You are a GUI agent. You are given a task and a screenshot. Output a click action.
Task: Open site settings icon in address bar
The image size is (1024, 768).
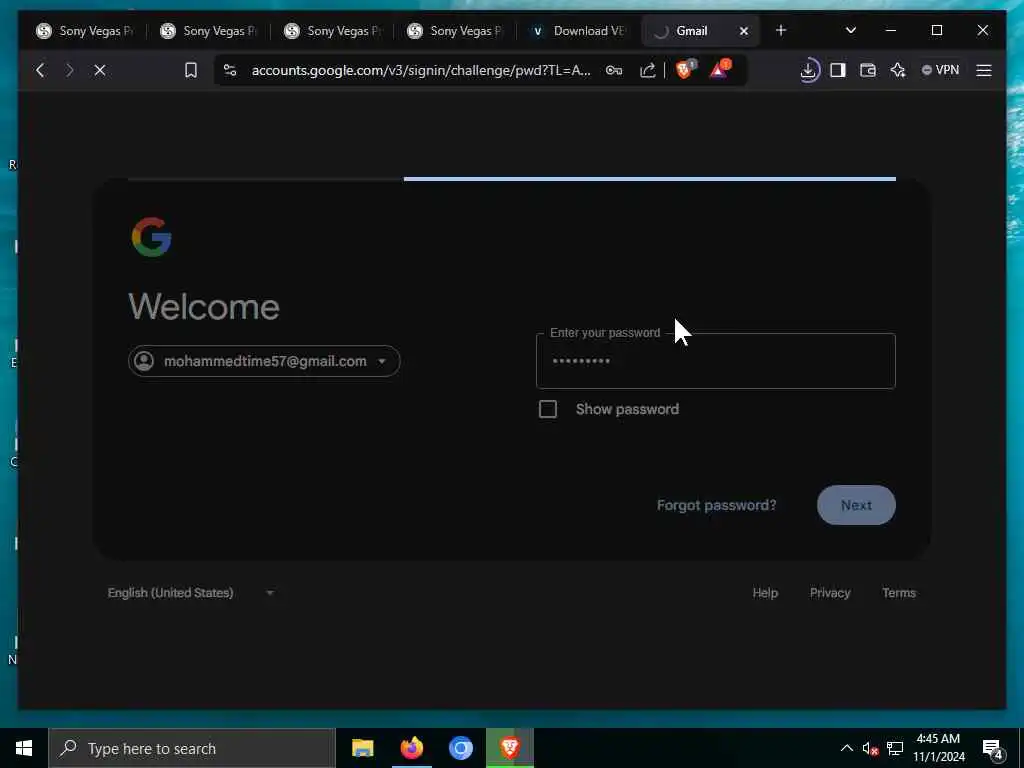click(230, 71)
